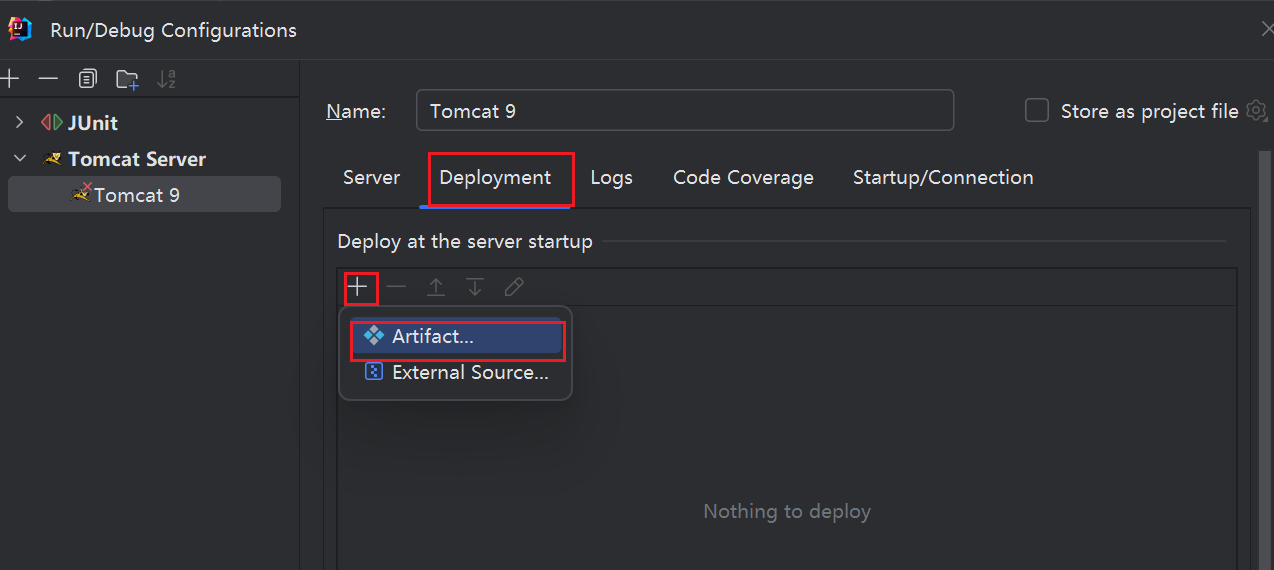Screen dimensions: 1274x570
Task: Click the Run/Debug Configurations title text
Action: click(173, 30)
